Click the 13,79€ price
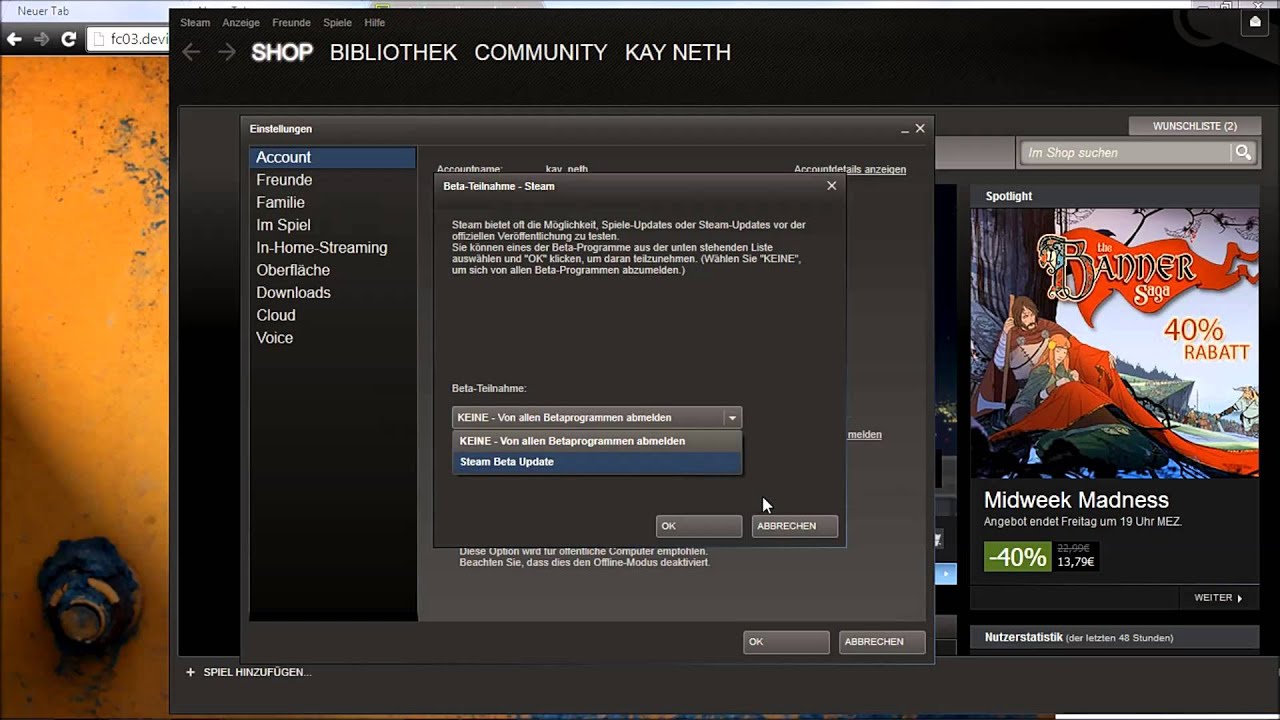 (1076, 562)
